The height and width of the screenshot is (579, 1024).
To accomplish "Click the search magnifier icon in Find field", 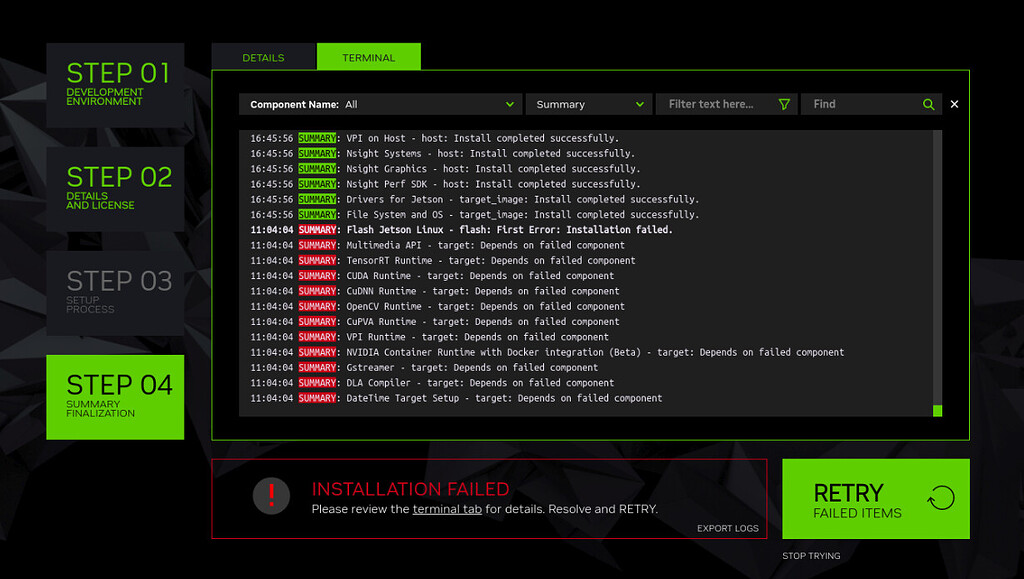I will click(x=928, y=103).
